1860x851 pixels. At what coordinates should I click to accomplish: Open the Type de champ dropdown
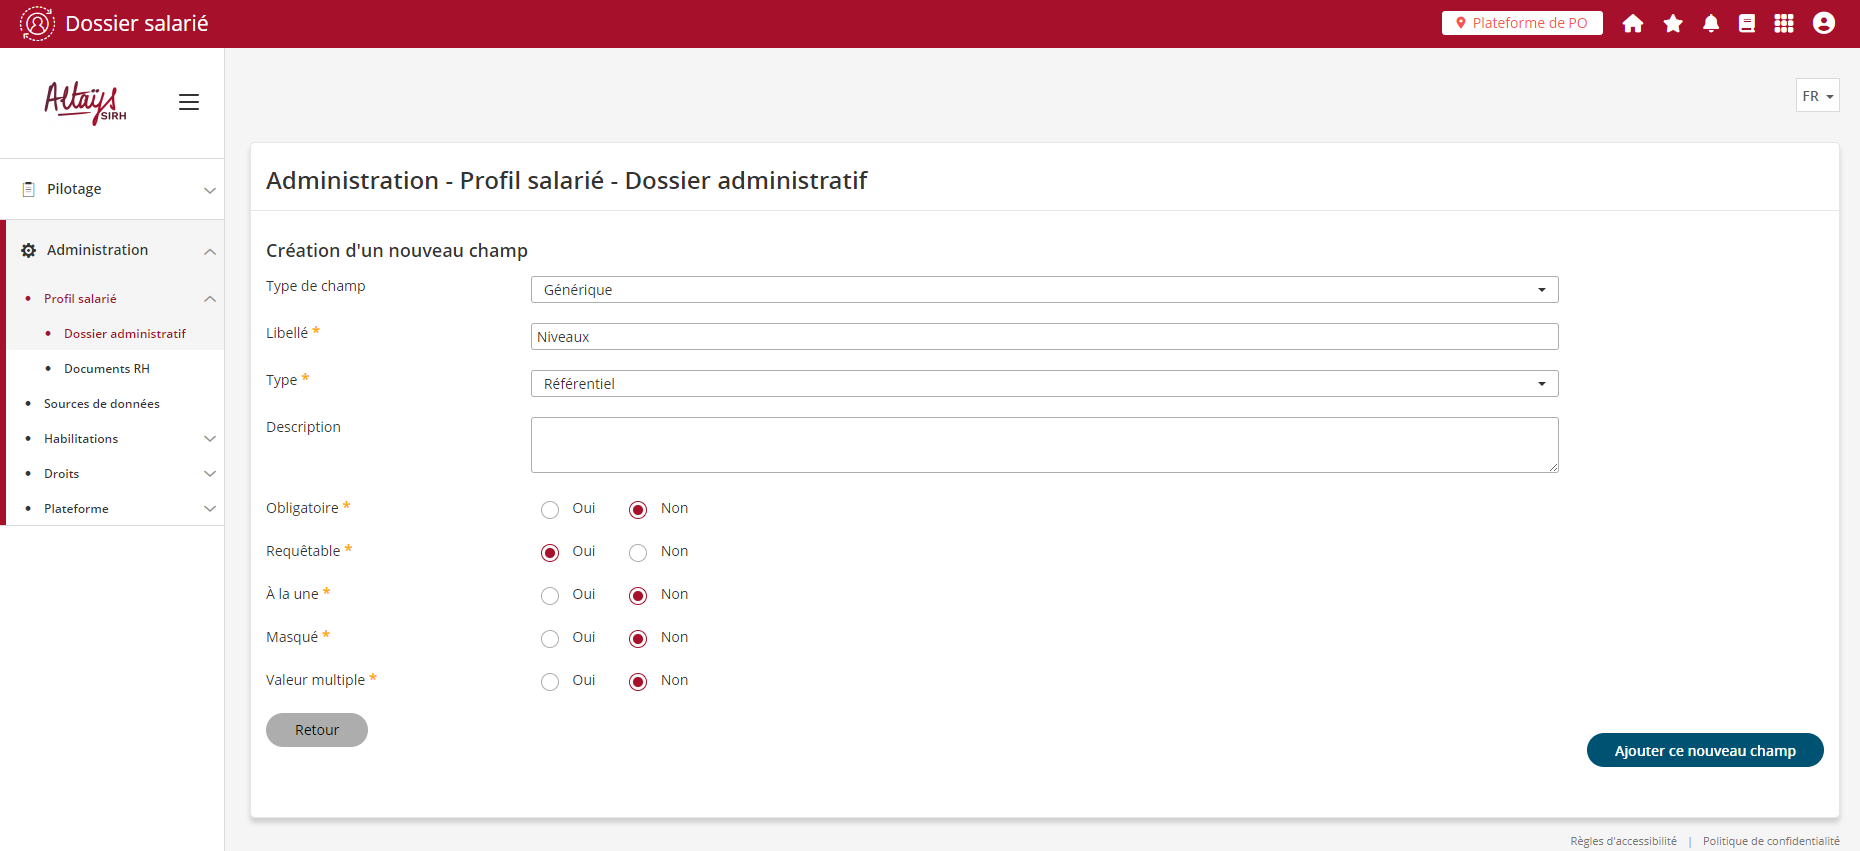point(1044,290)
